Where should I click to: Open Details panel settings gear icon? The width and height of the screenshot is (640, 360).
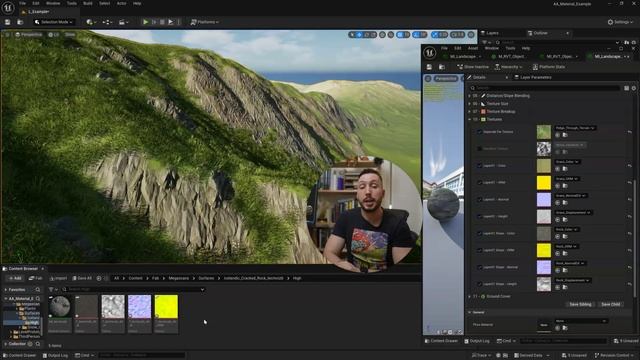point(634,88)
